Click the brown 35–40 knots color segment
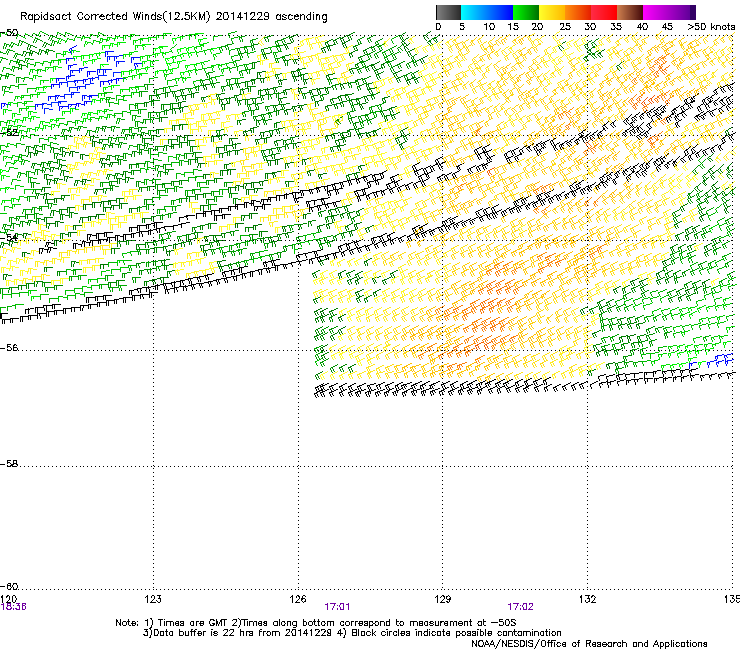Screen dimensions: 740x650 pos(630,12)
